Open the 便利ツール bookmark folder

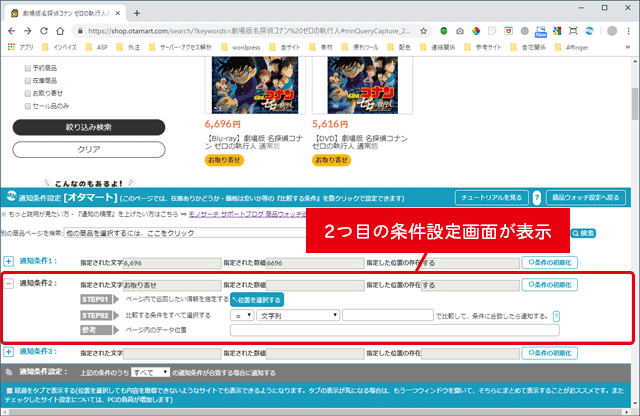click(x=360, y=47)
